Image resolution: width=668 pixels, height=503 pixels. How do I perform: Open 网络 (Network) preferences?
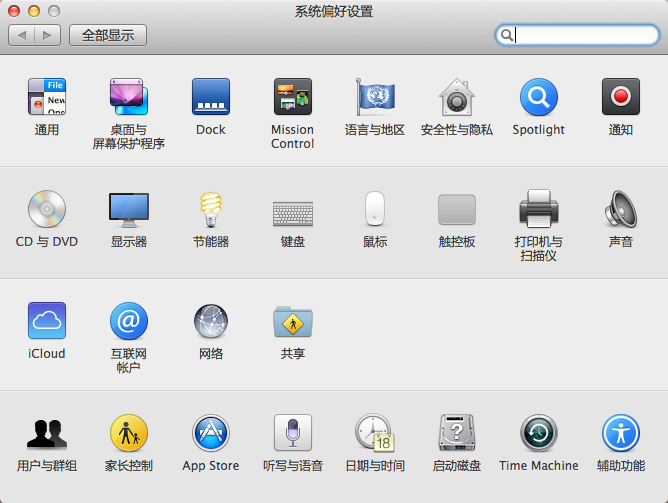tap(211, 320)
